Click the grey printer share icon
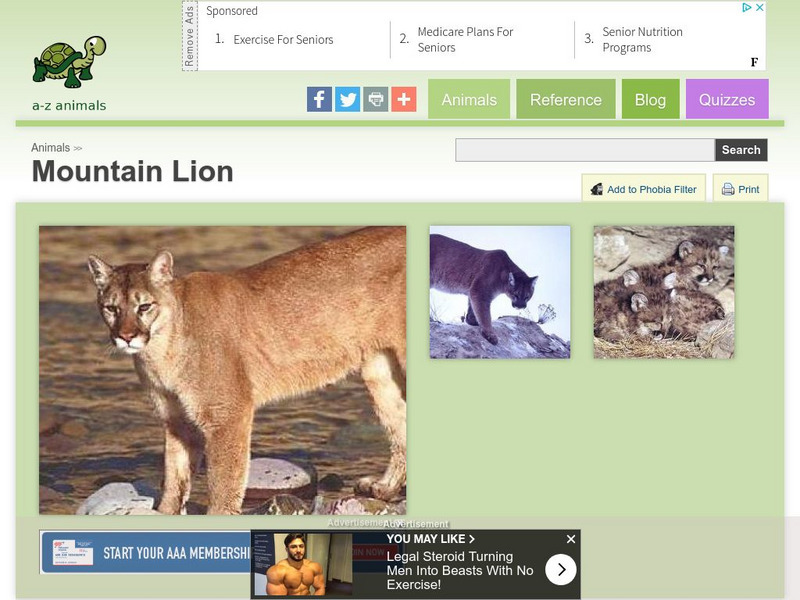Image resolution: width=800 pixels, height=600 pixels. (x=376, y=99)
